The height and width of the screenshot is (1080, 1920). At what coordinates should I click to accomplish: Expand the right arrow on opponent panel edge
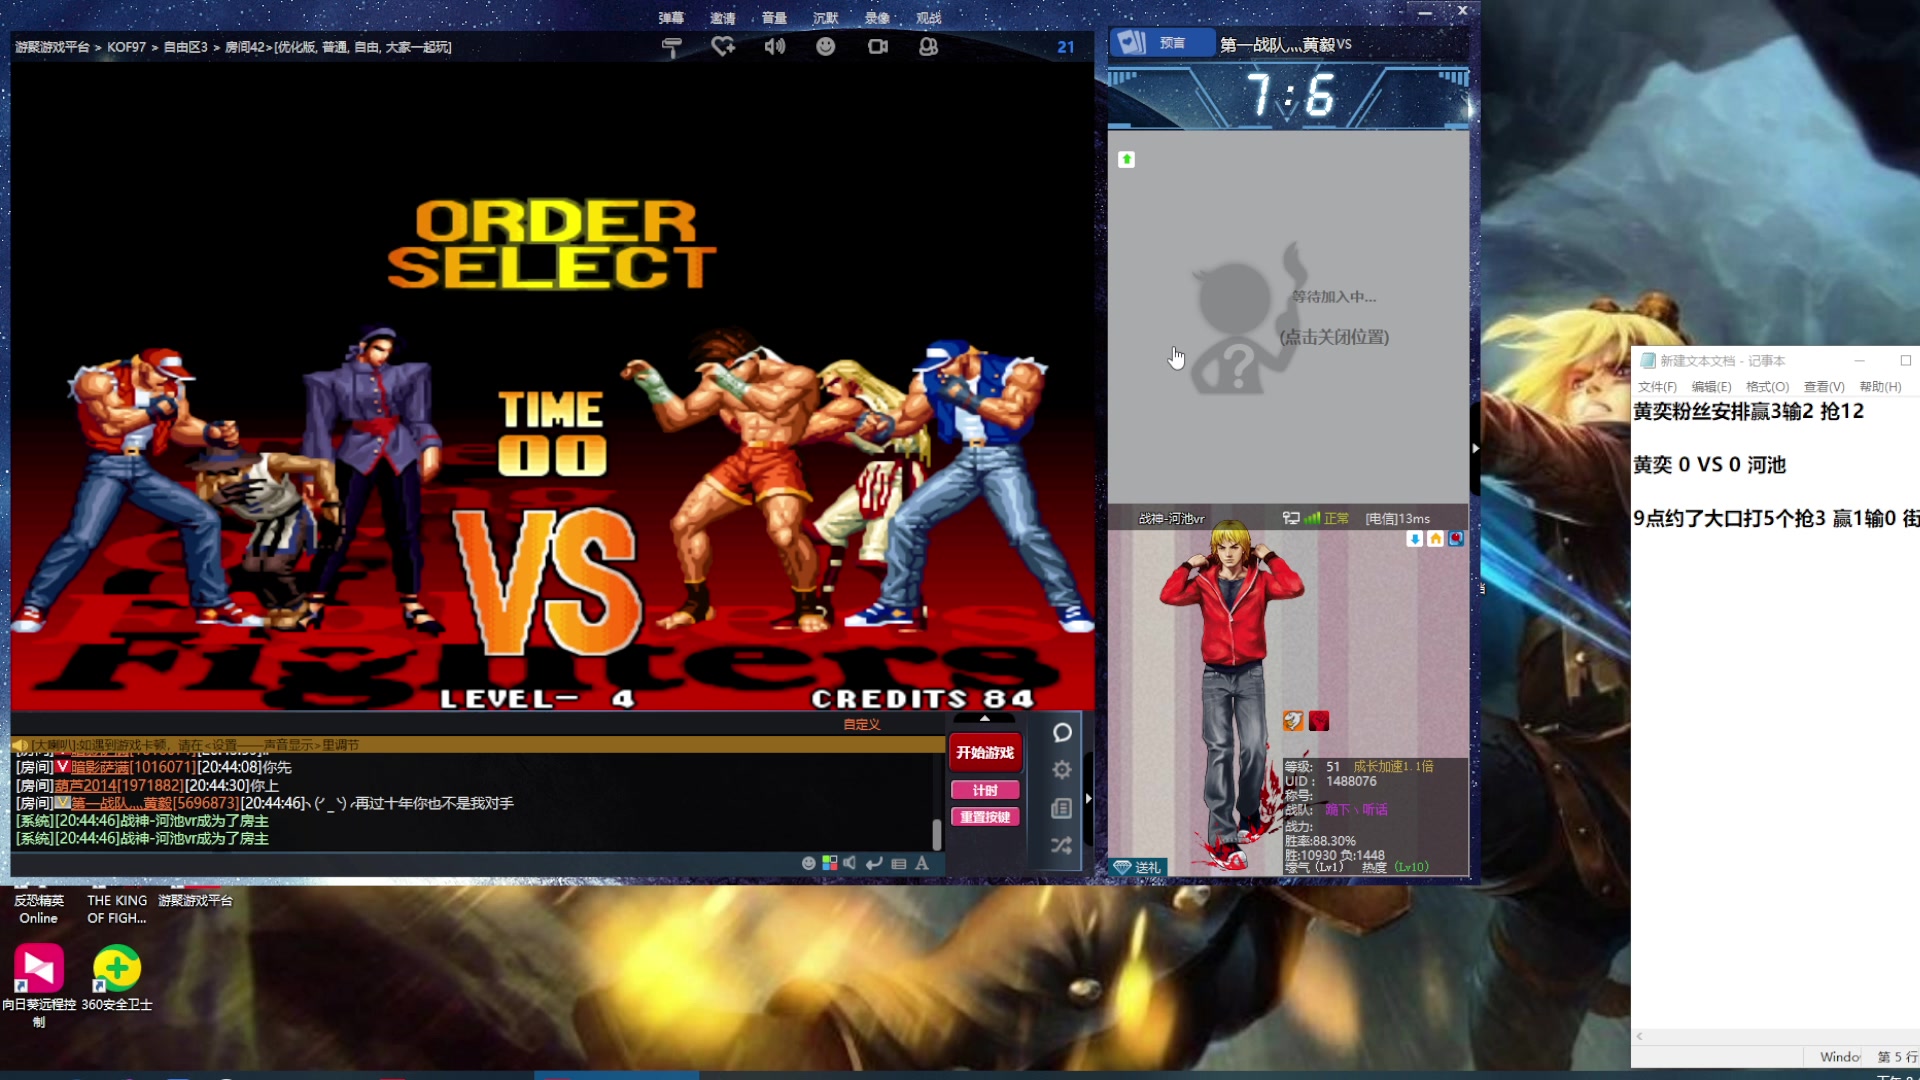pyautogui.click(x=1475, y=448)
